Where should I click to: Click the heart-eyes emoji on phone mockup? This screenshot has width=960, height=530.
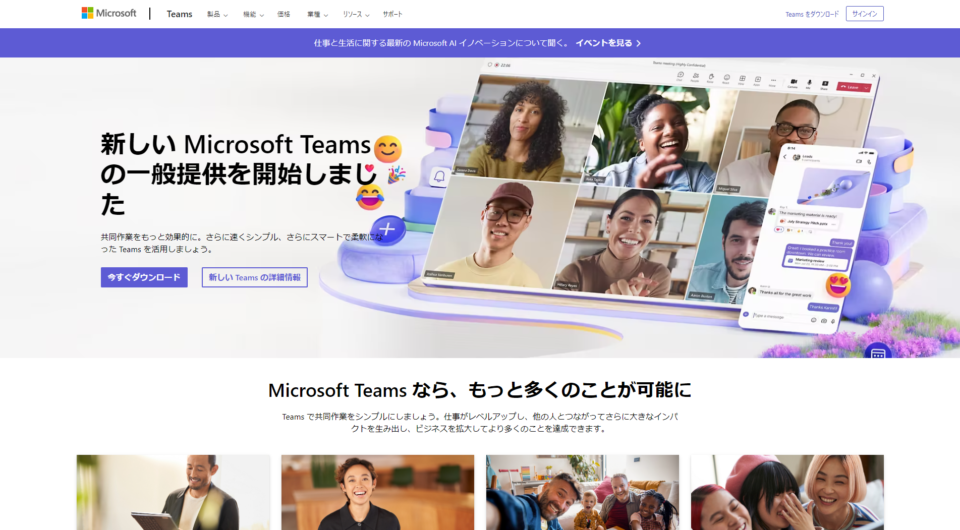tap(838, 285)
